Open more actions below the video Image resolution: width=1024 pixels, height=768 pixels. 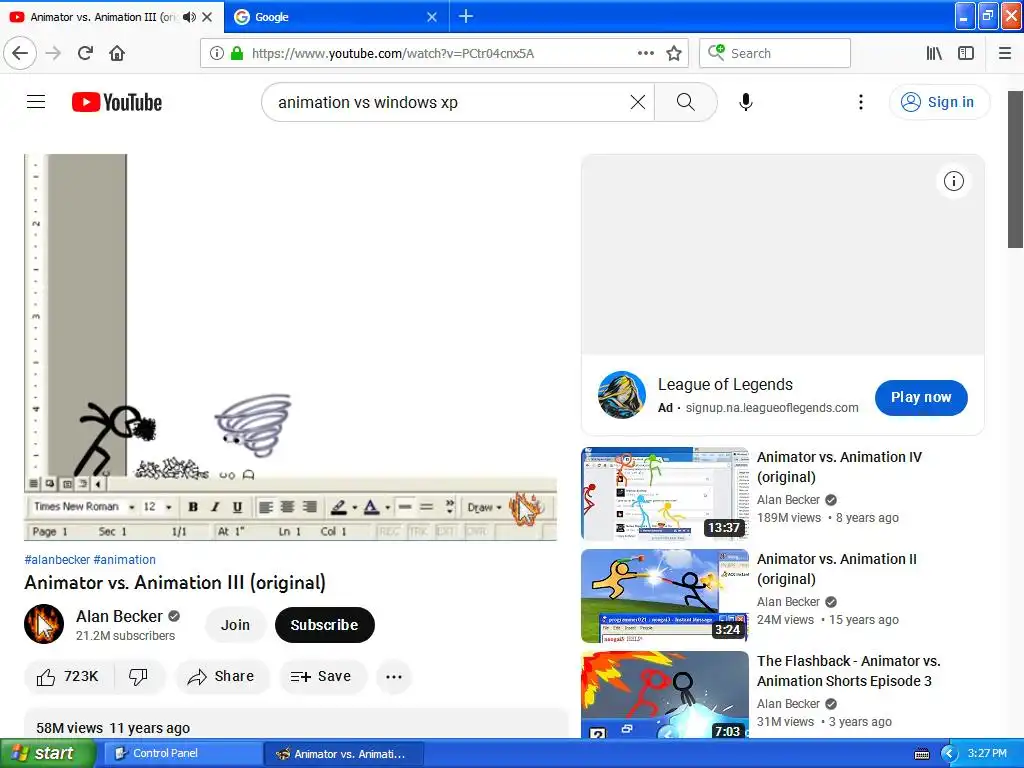coord(394,677)
